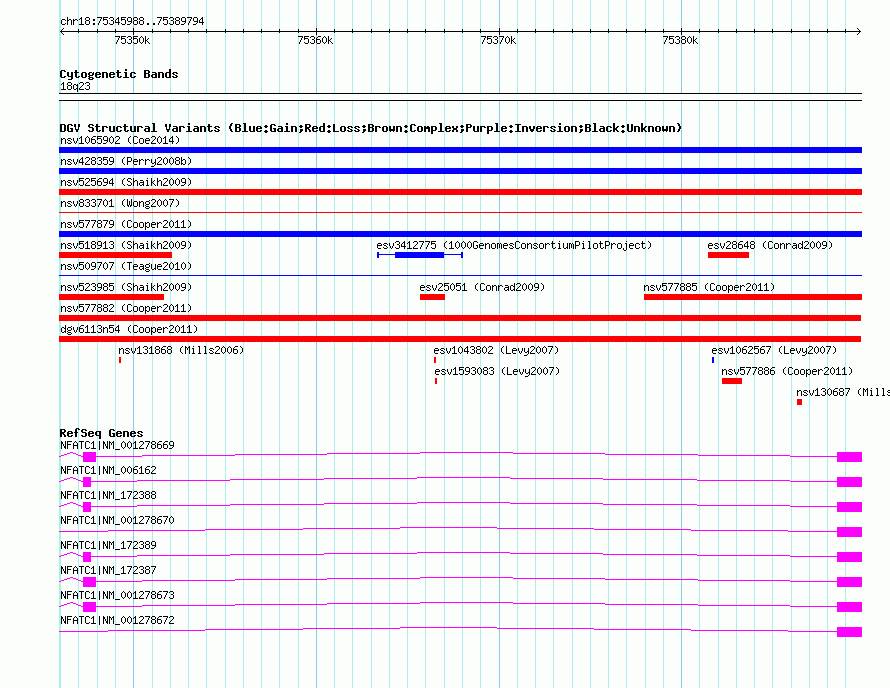Viewport: 890px width, 688px height.
Task: Click the esv1062567 (Levy2007) label
Action: (x=774, y=350)
